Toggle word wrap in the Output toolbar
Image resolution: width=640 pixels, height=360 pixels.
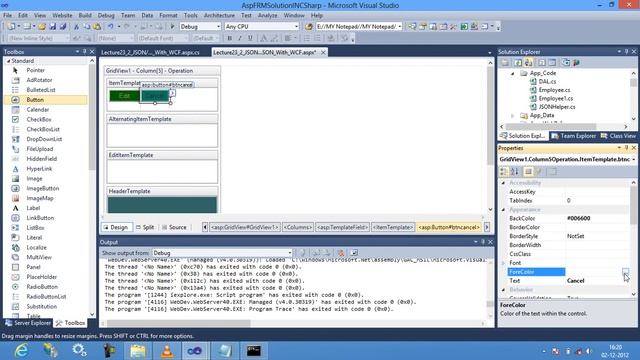click(353, 253)
